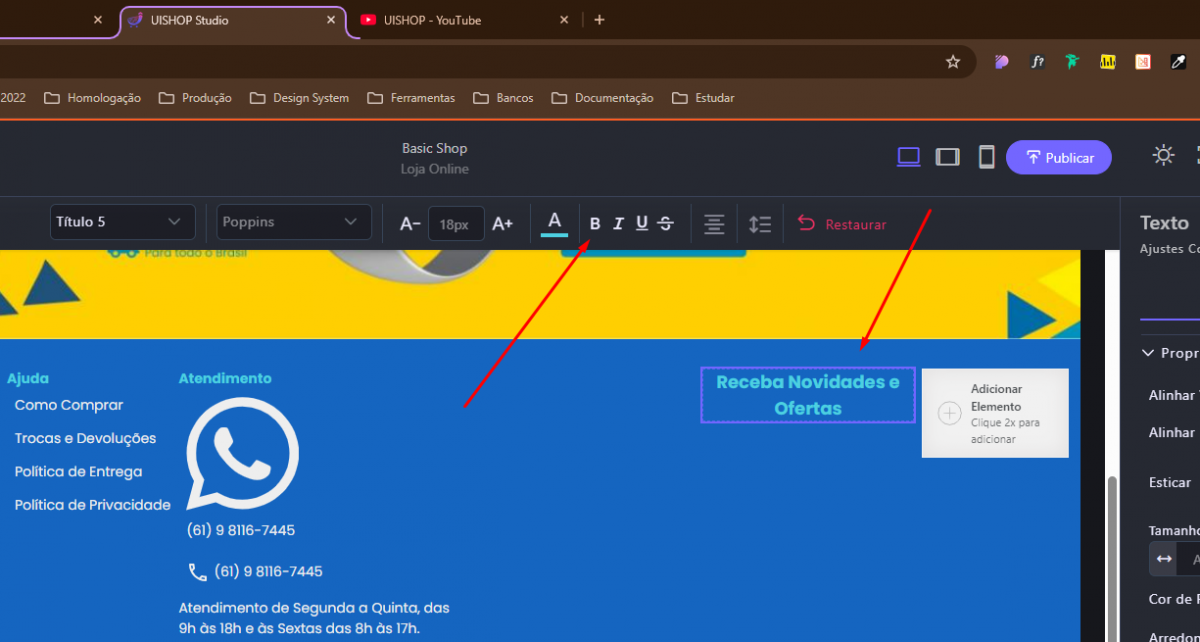Switch to mobile preview mode

click(986, 157)
